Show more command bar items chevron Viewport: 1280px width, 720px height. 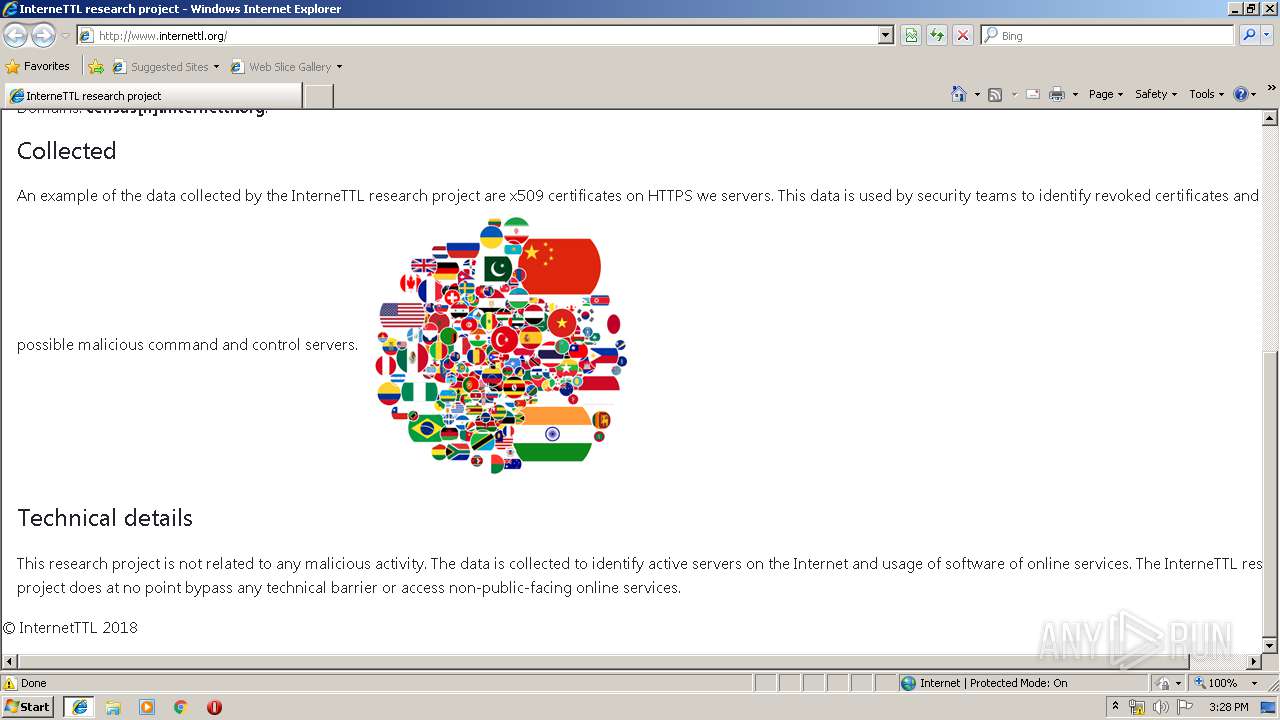coord(1271,89)
